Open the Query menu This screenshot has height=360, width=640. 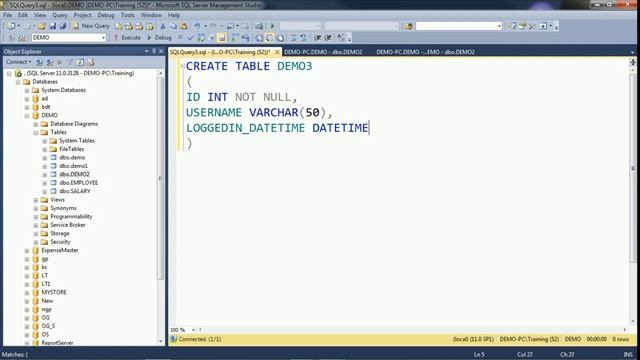[x=60, y=15]
